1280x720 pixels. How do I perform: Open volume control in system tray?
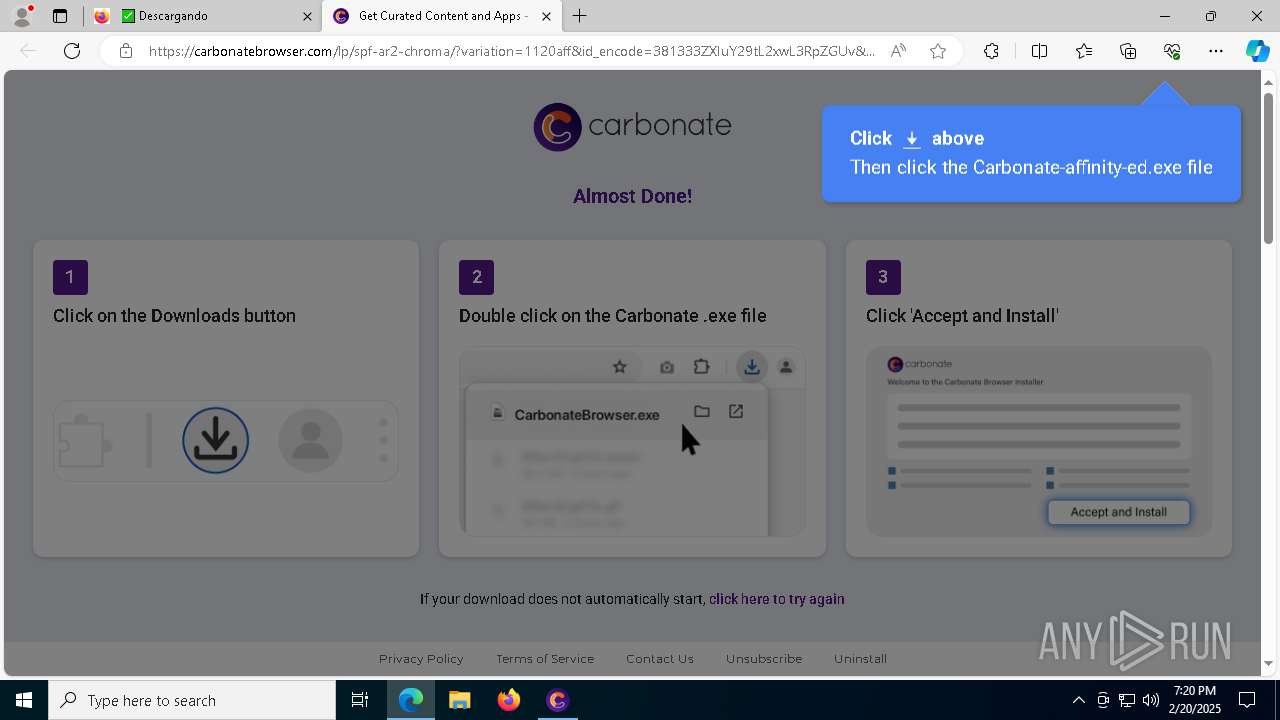(1151, 700)
